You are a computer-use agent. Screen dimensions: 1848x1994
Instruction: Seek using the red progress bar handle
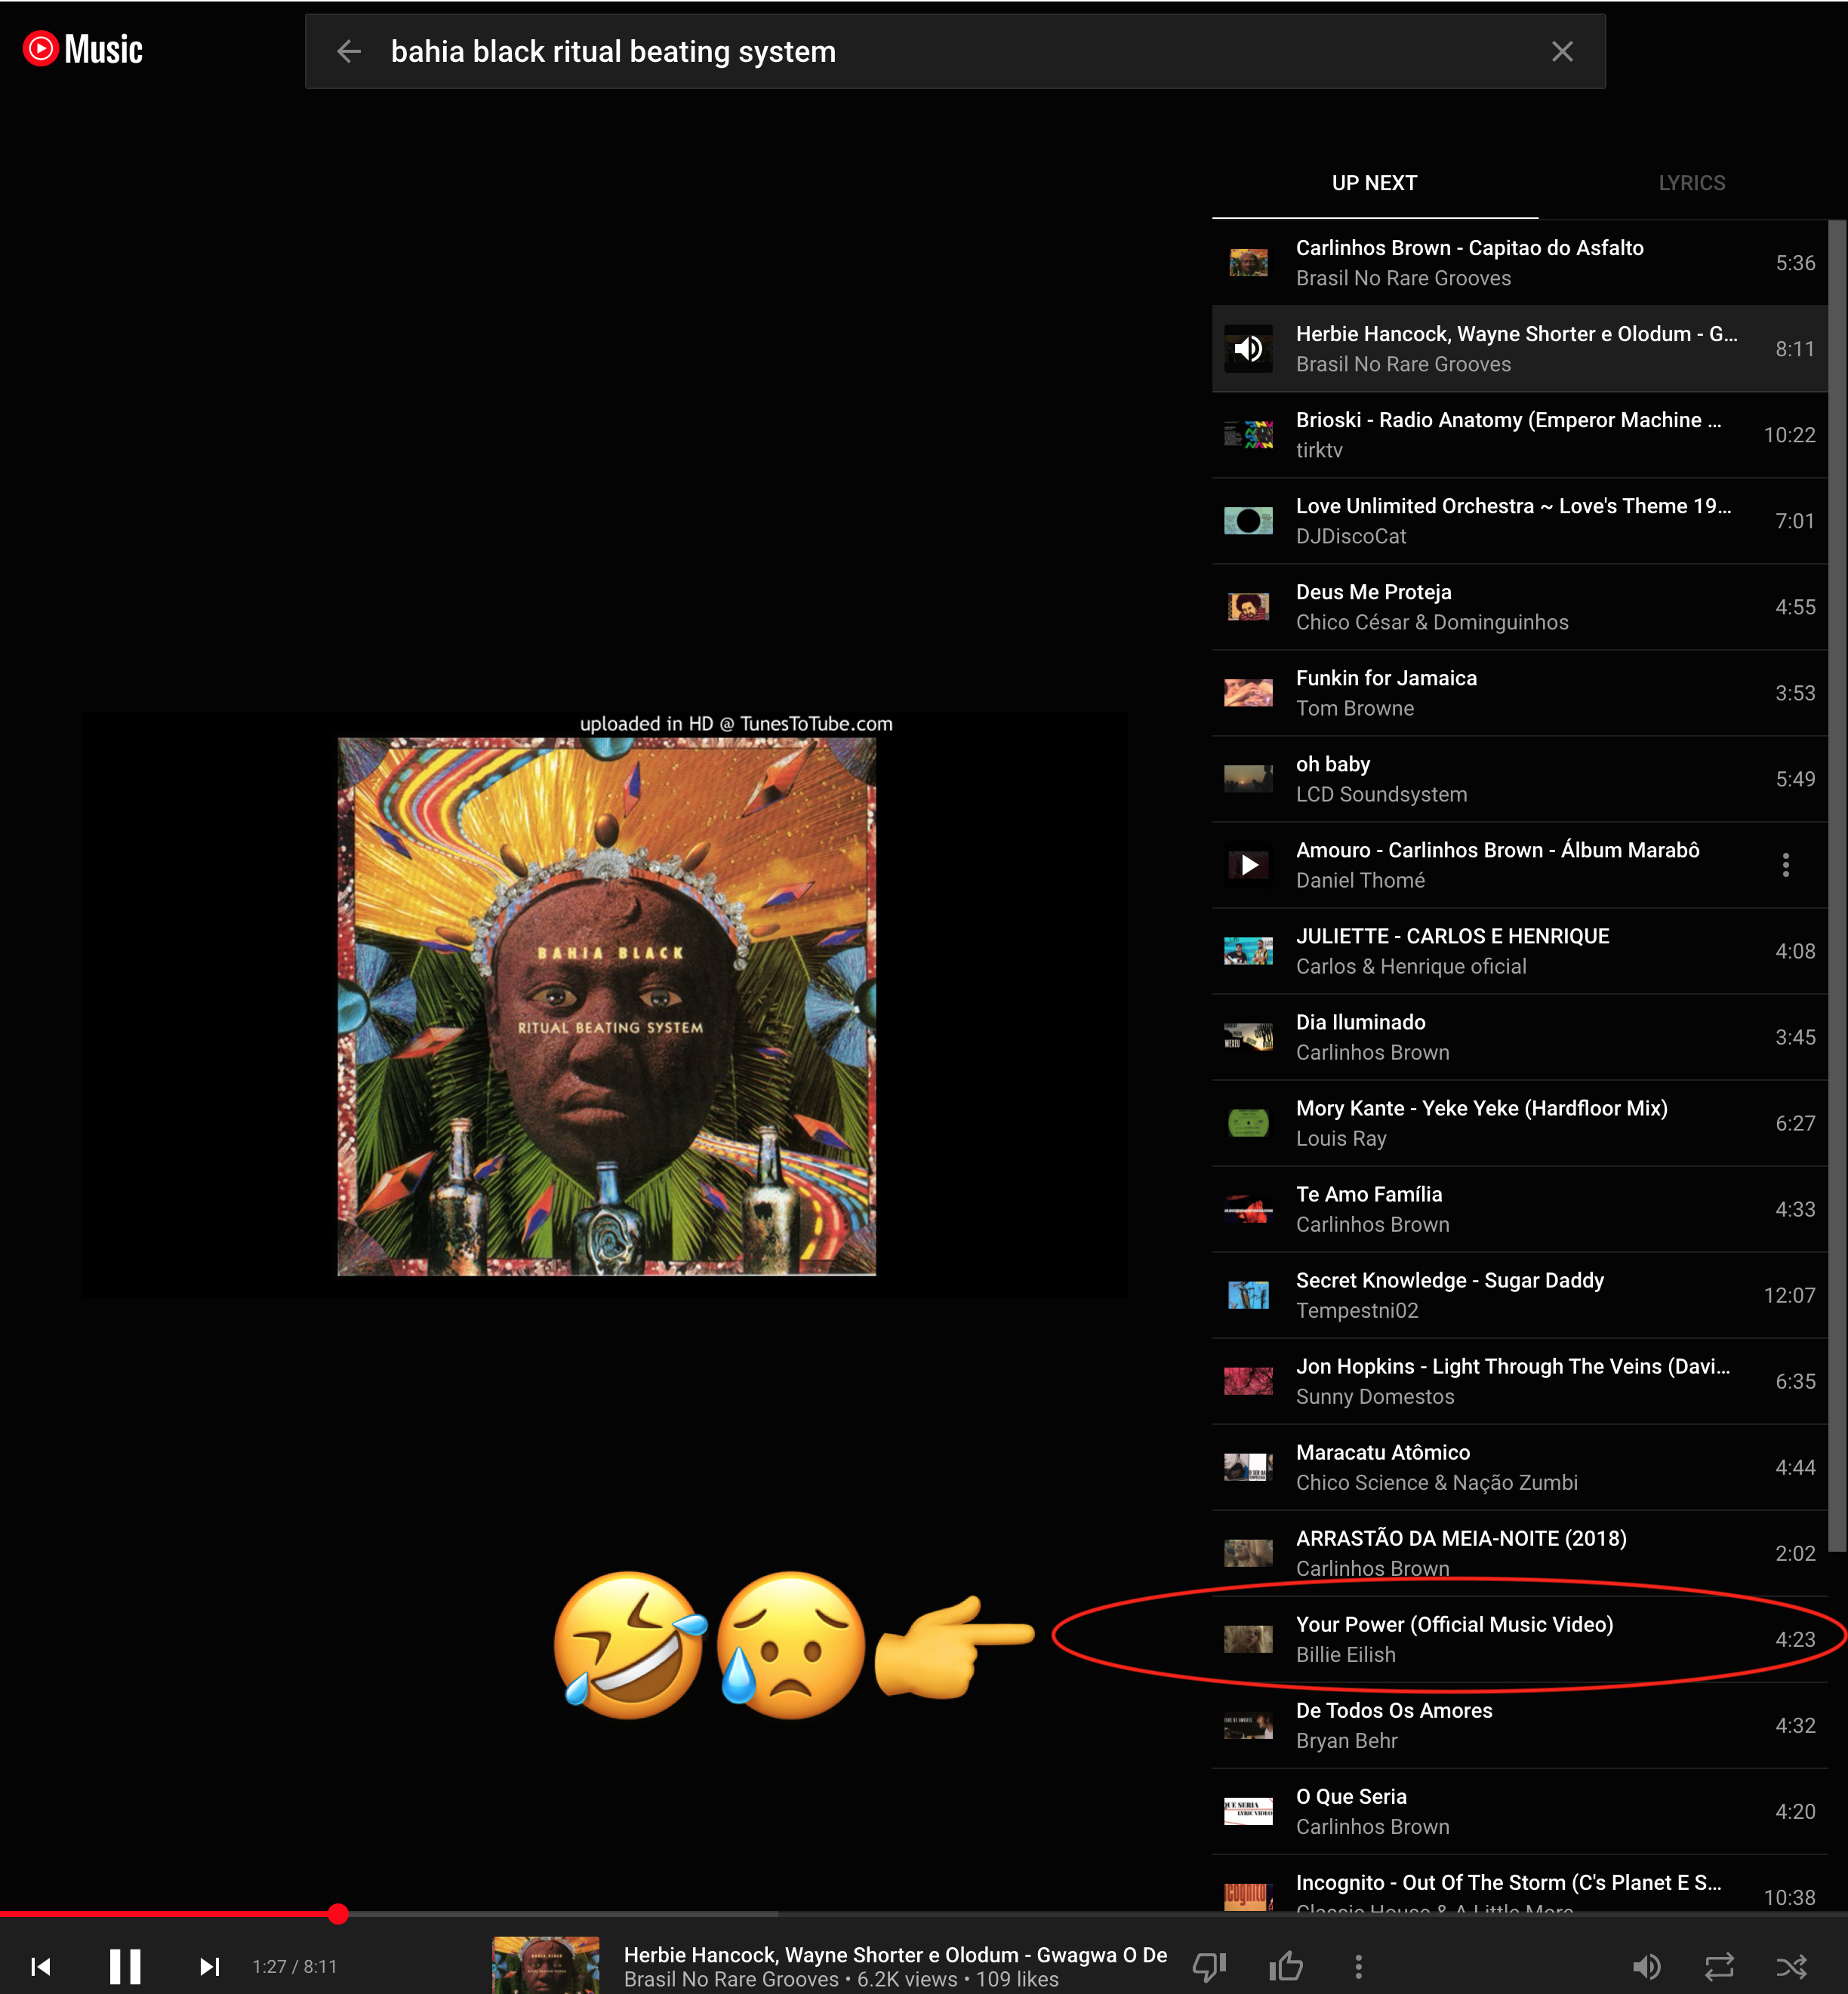338,1913
